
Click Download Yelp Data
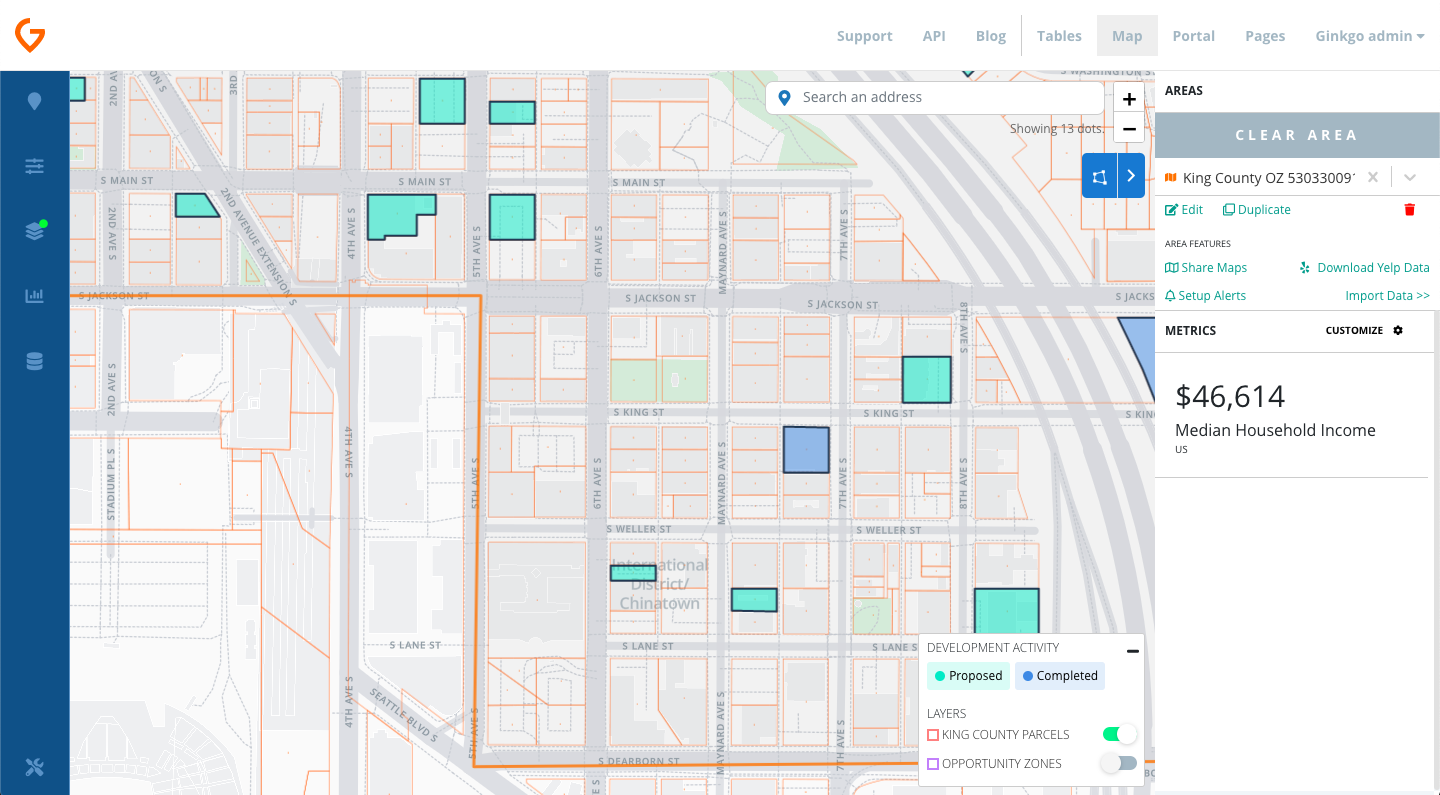pyautogui.click(x=1364, y=268)
